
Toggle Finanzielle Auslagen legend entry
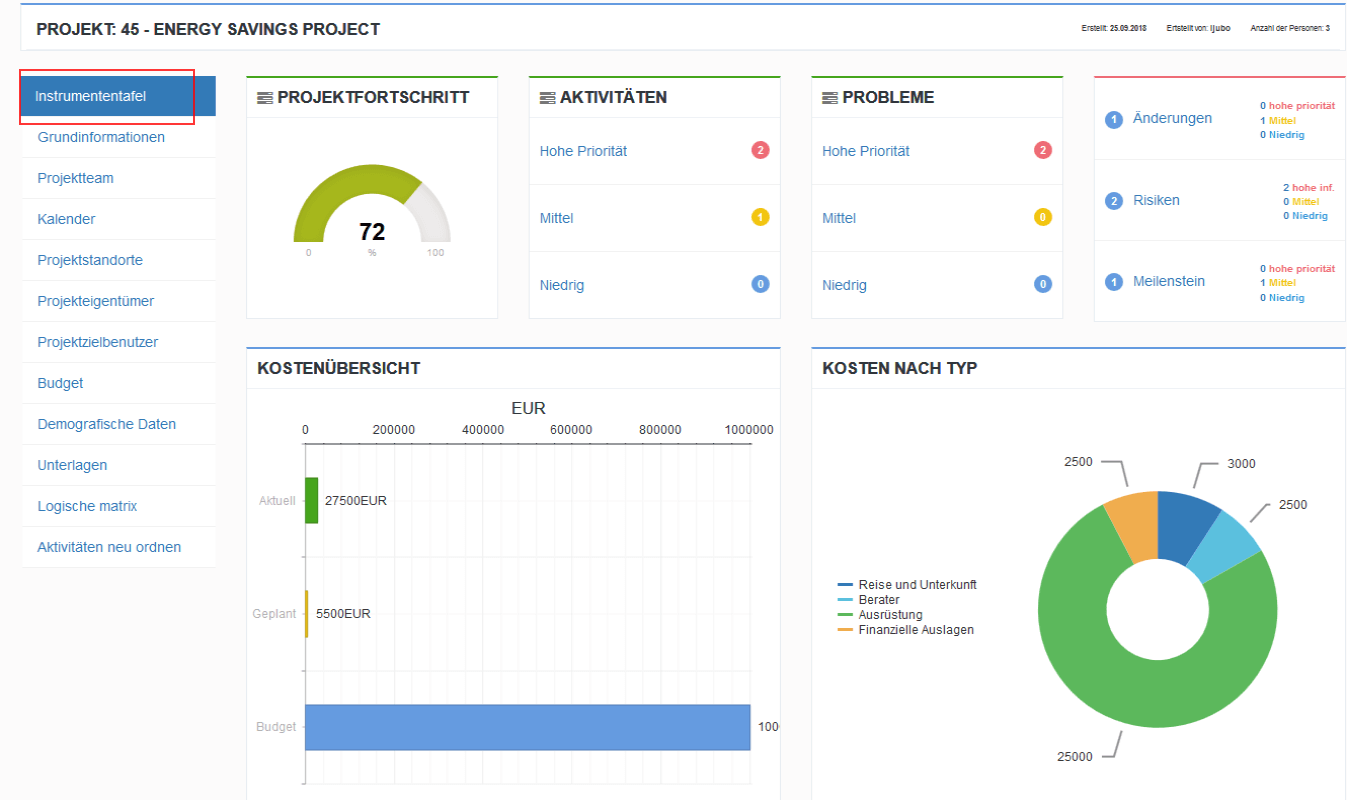(x=905, y=630)
